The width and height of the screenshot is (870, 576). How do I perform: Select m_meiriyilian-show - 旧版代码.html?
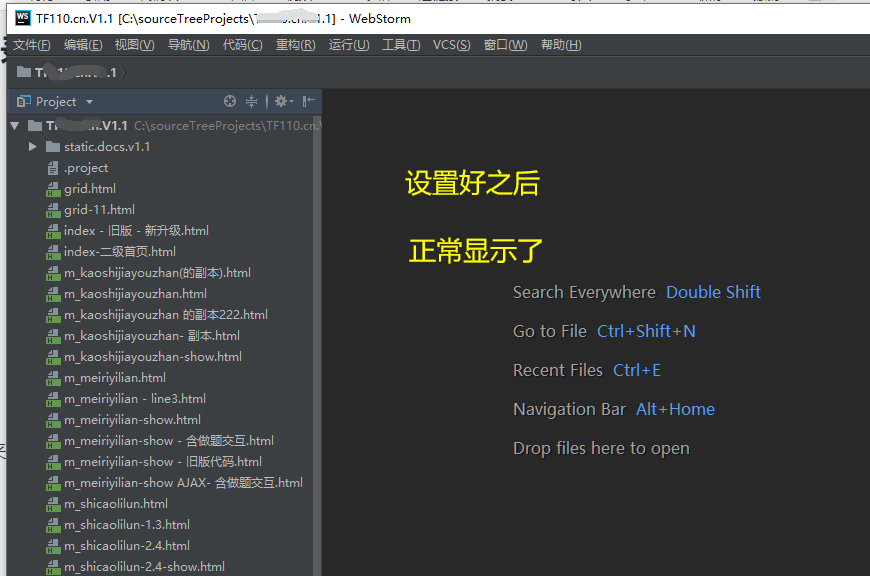click(x=163, y=462)
